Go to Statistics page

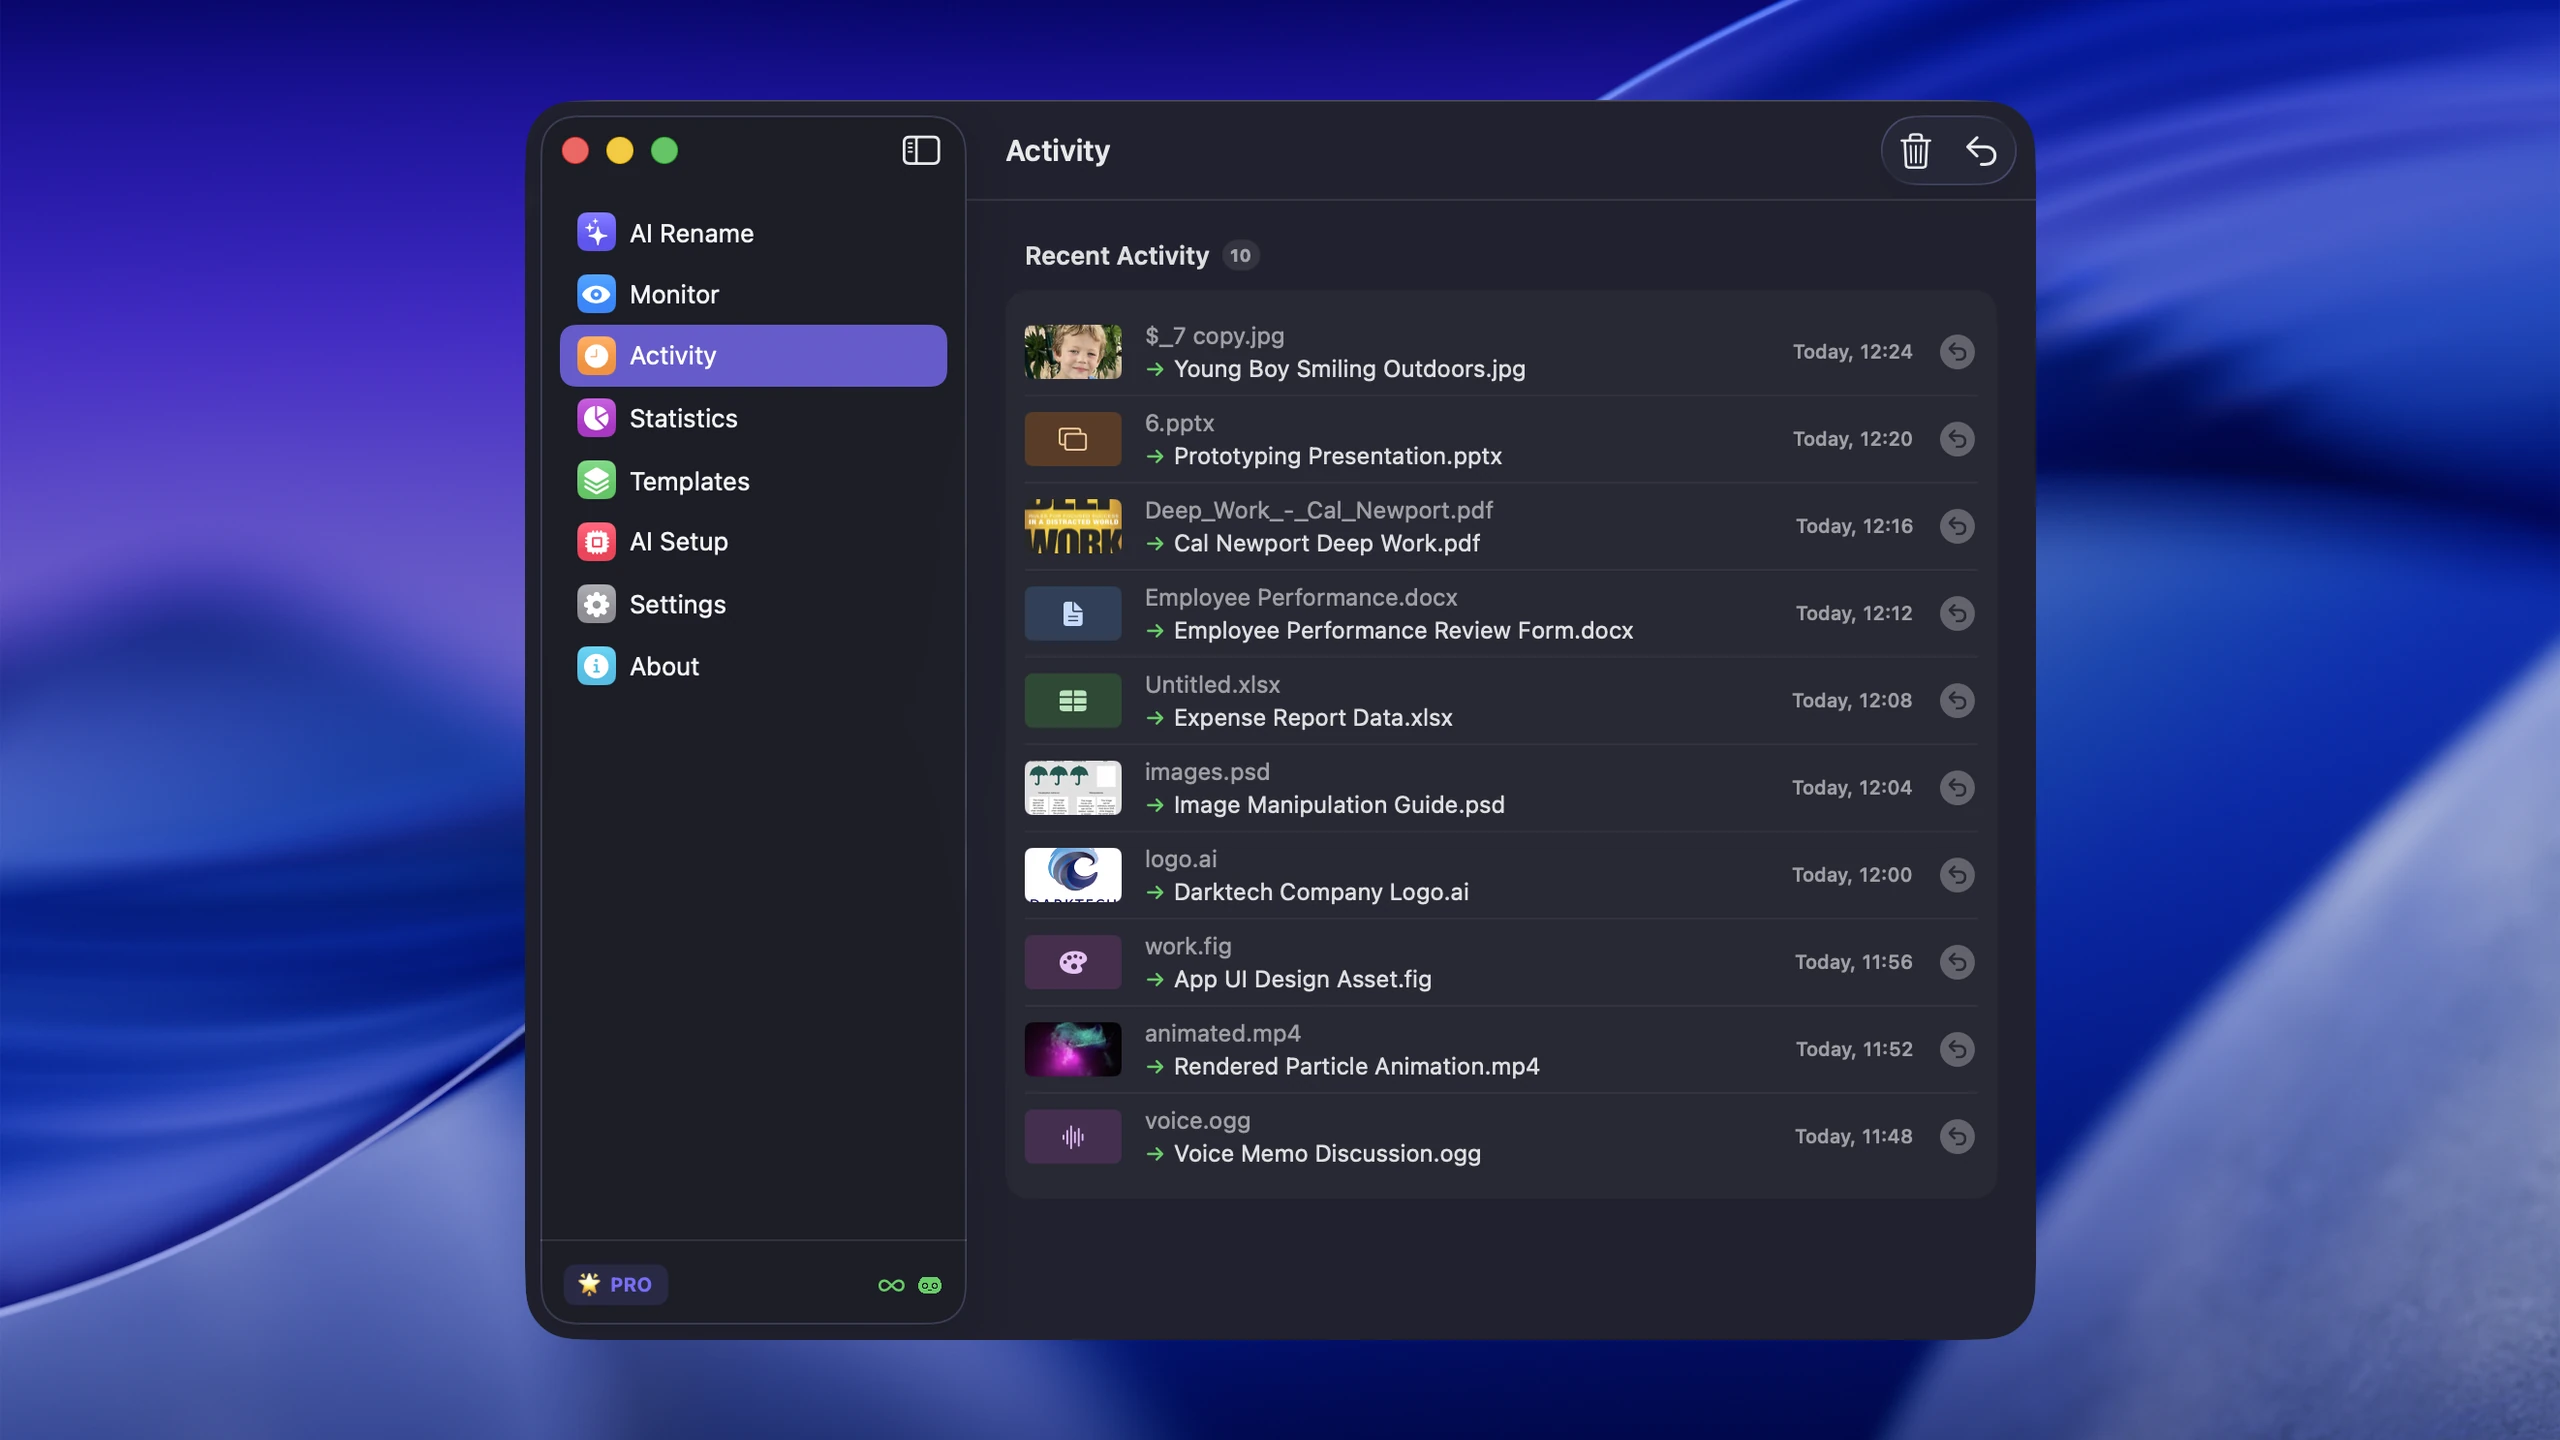click(753, 418)
